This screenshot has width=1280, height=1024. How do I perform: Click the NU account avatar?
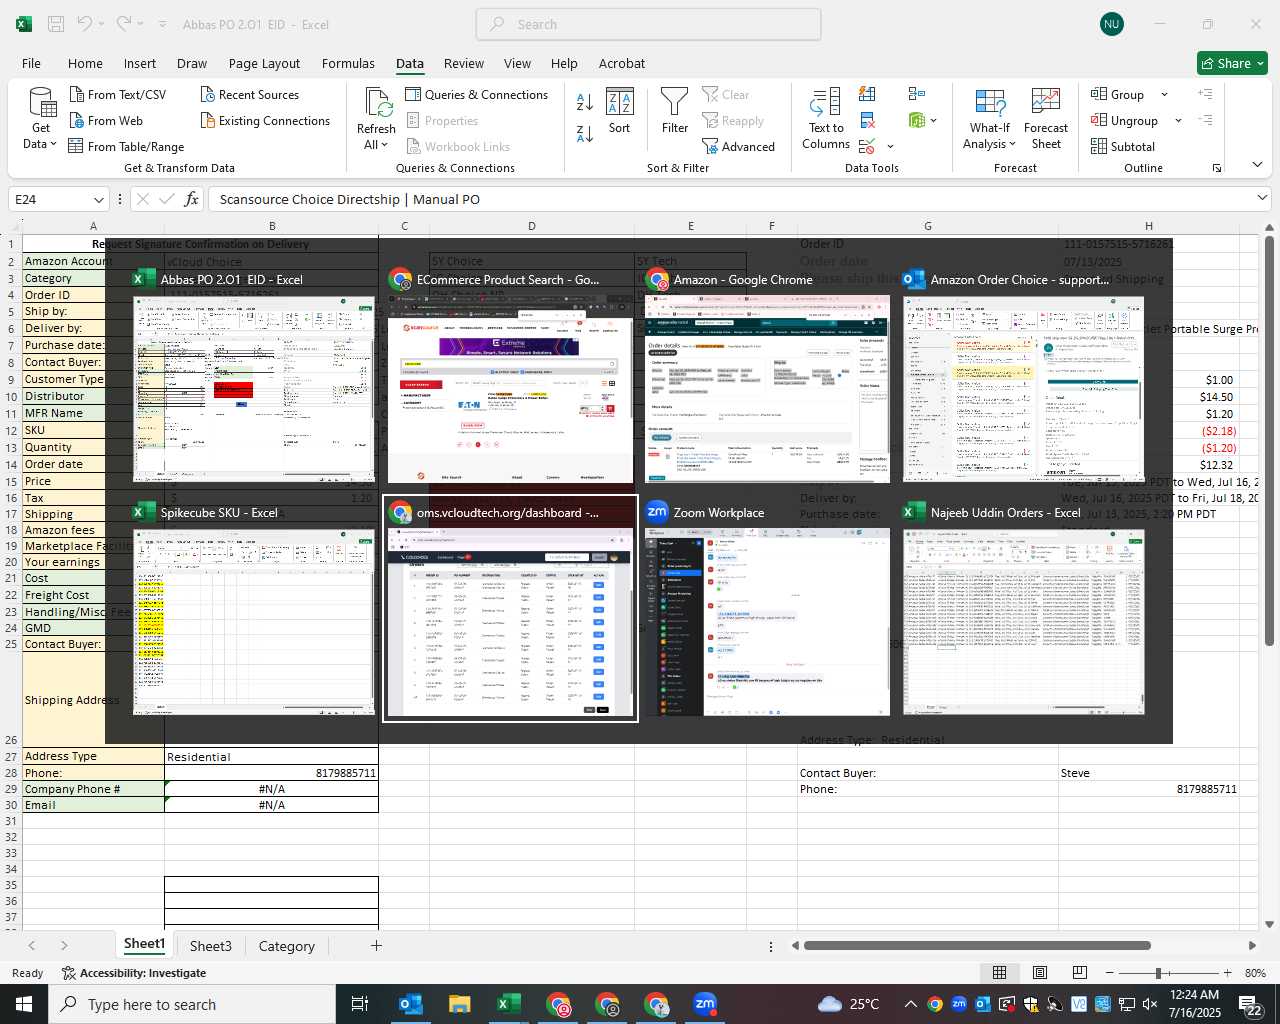click(1112, 24)
